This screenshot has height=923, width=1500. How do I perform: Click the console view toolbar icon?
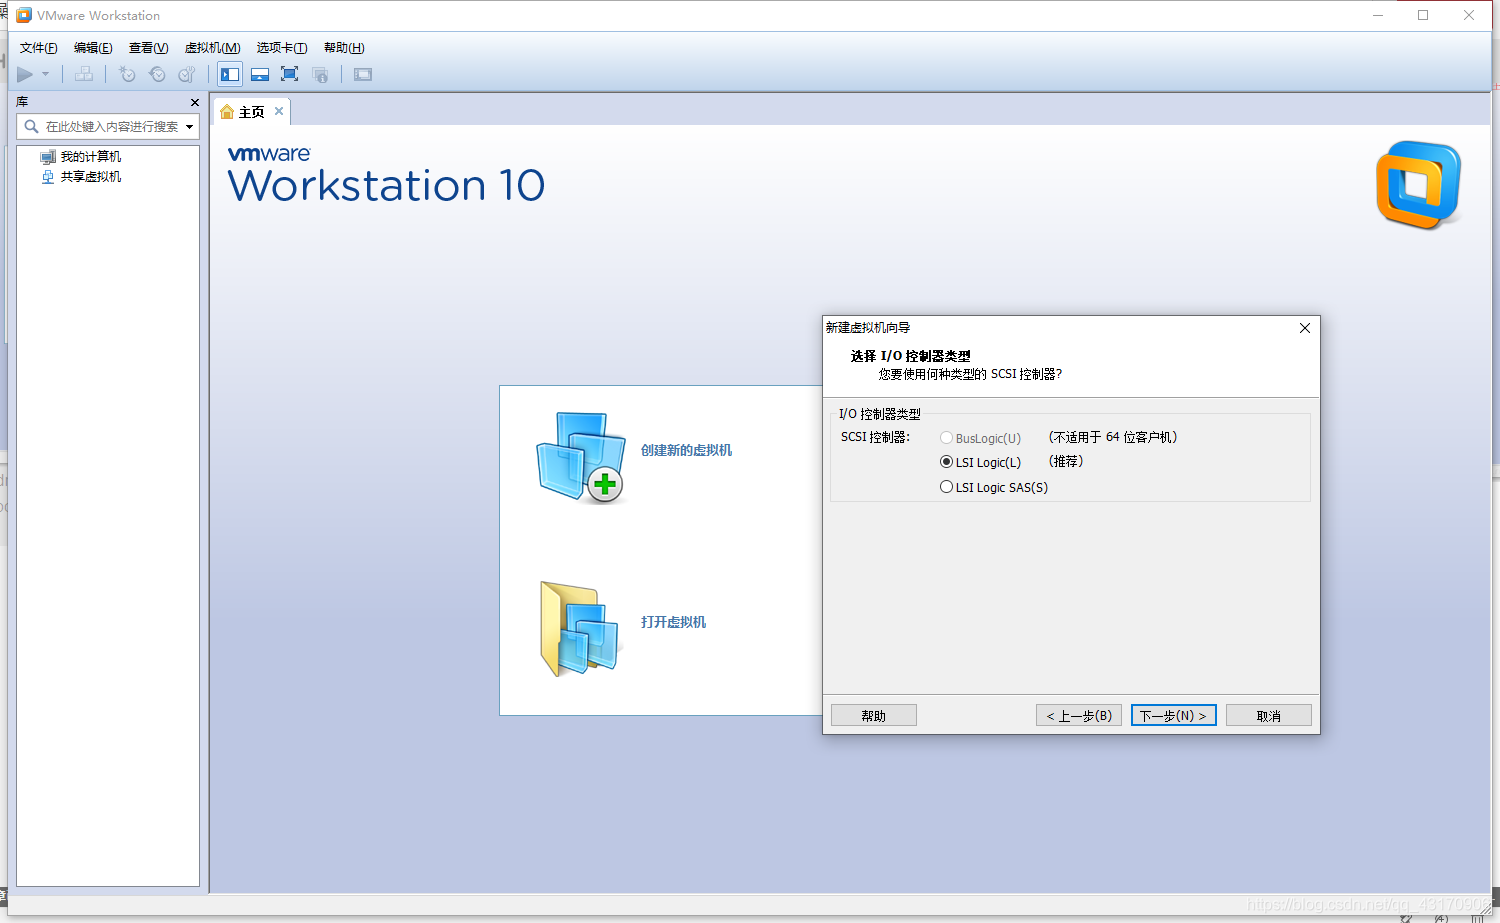(x=363, y=74)
